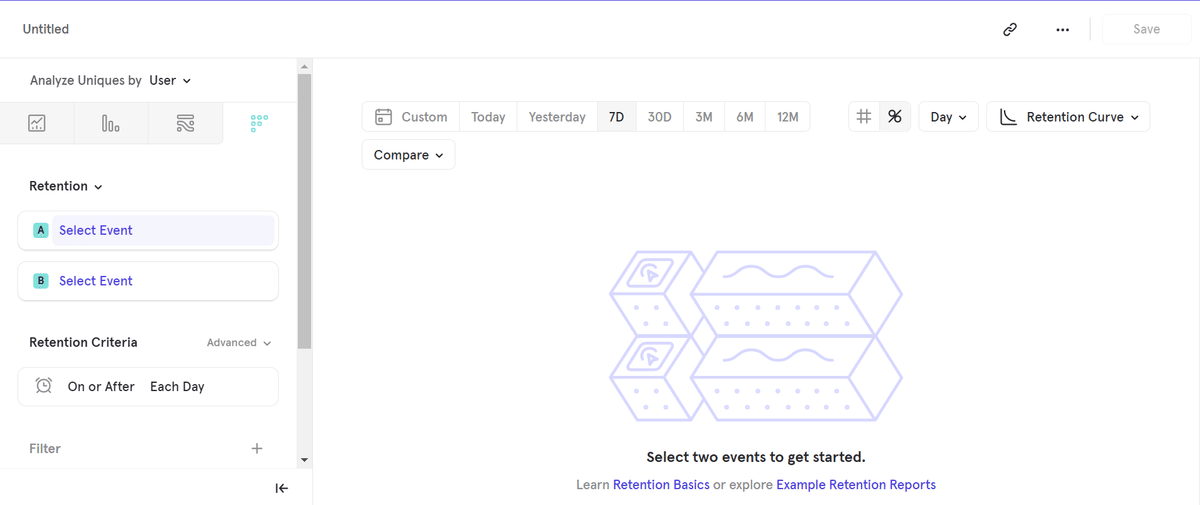1200x505 pixels.
Task: Expand the Retention Curve dropdown
Action: click(1068, 117)
